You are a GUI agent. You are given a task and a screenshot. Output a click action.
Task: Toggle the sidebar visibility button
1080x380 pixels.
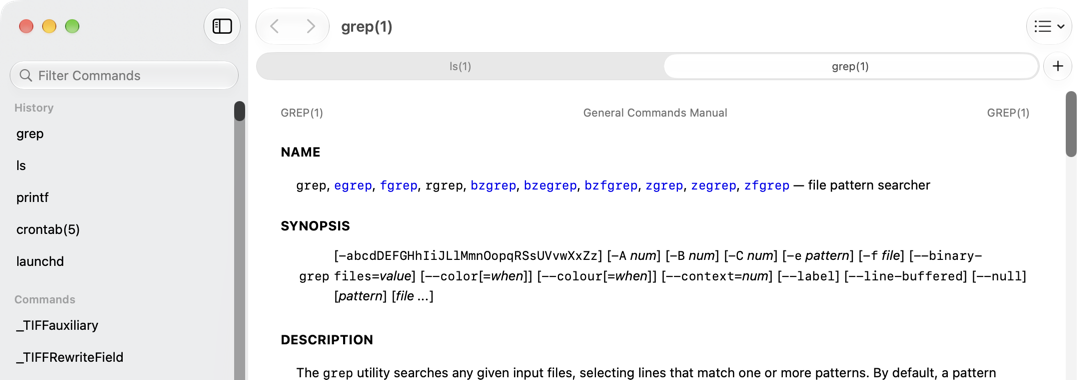click(x=222, y=26)
